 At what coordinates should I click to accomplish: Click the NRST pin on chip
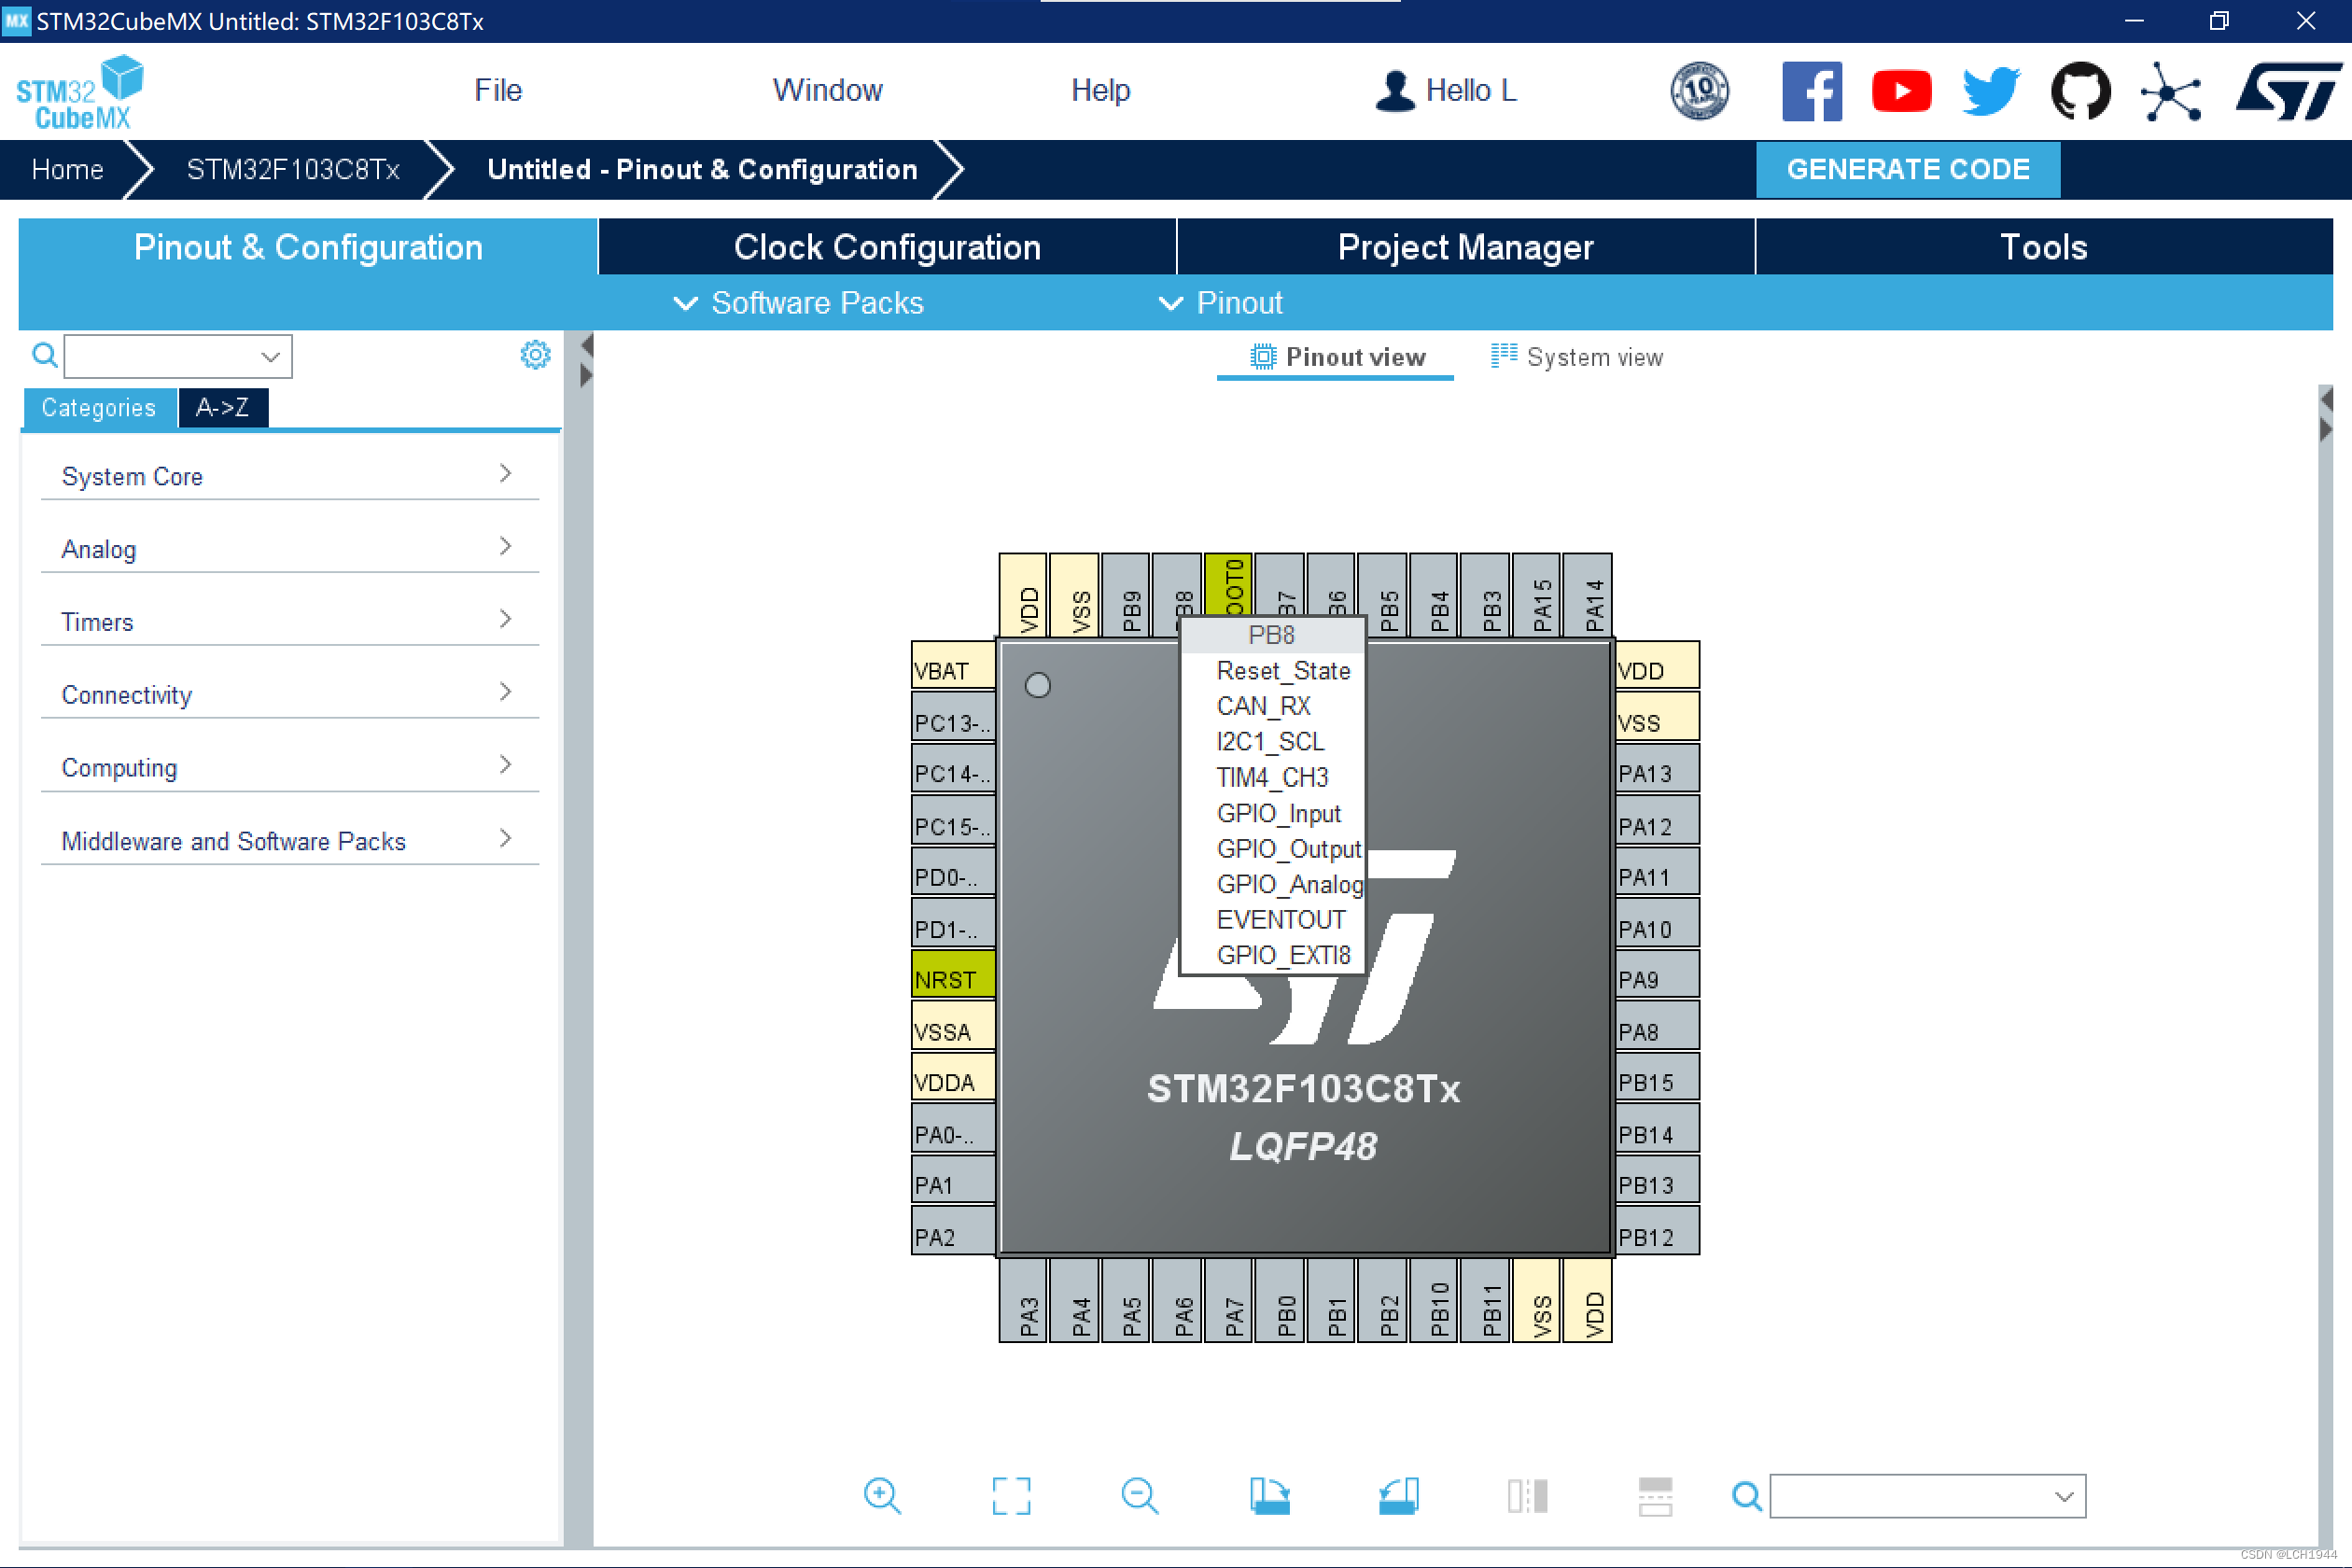click(953, 975)
